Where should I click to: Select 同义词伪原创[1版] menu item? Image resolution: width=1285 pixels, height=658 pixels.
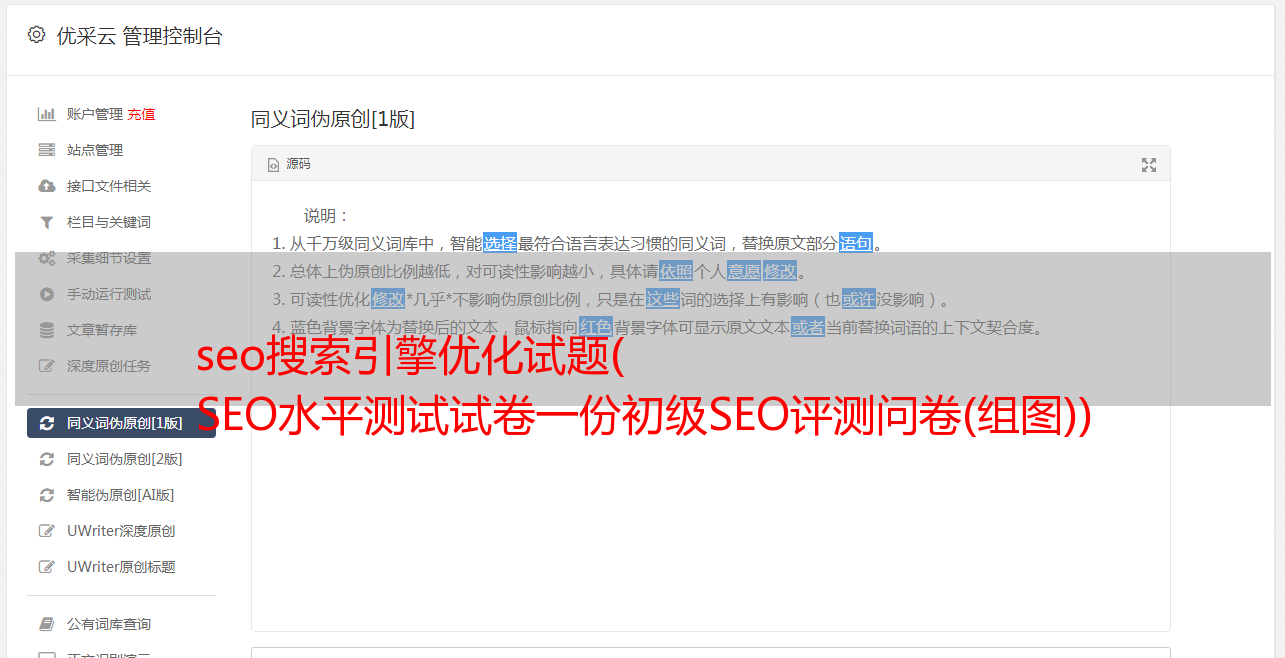(121, 423)
